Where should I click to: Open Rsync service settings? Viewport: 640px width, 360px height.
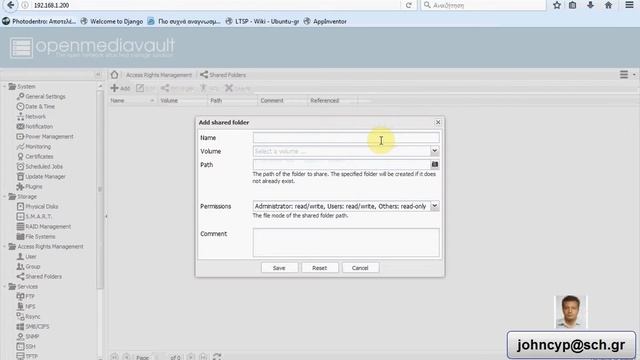click(28, 316)
